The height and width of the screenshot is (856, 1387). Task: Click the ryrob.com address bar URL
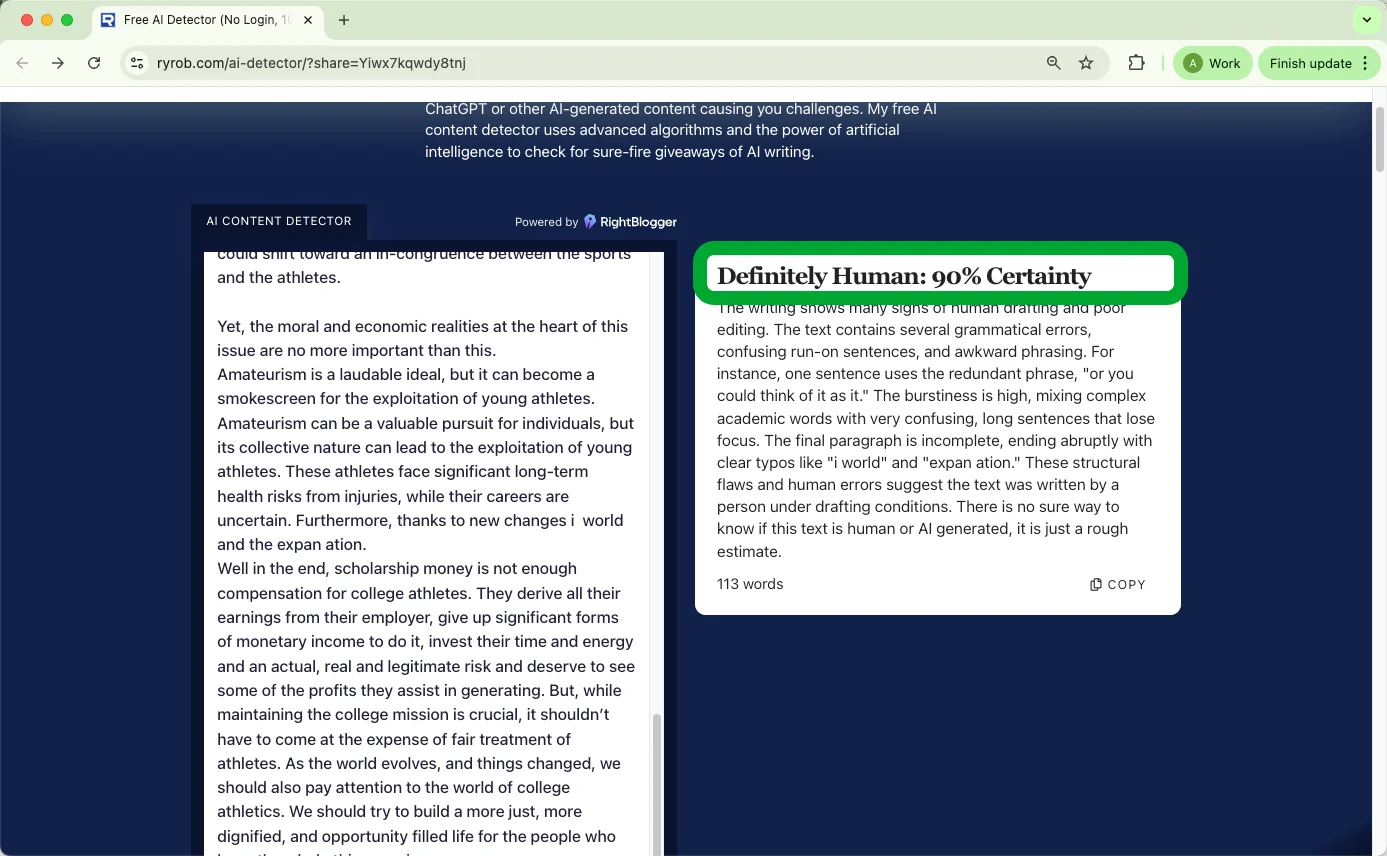[x=311, y=63]
